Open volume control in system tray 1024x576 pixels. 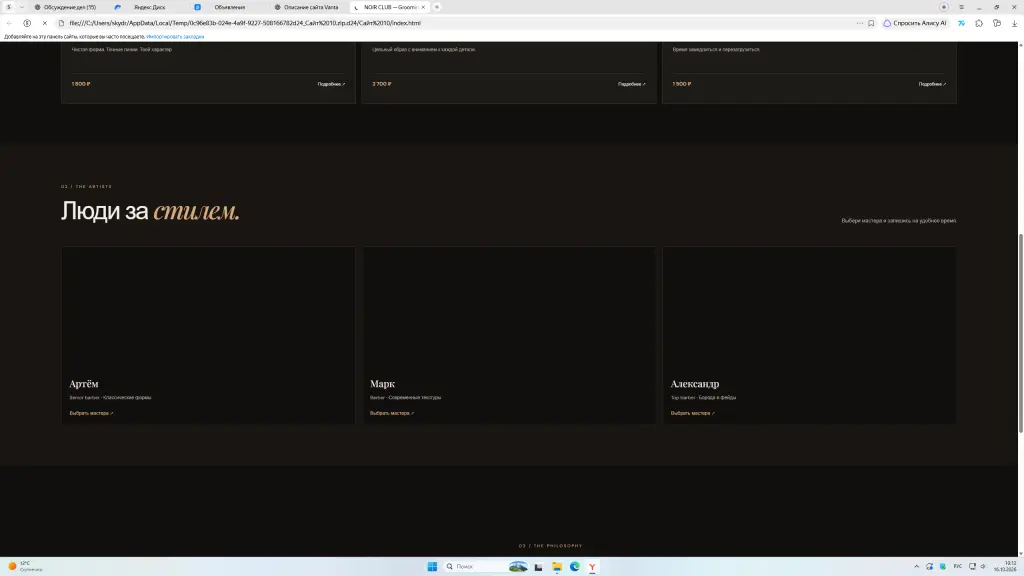[x=983, y=566]
